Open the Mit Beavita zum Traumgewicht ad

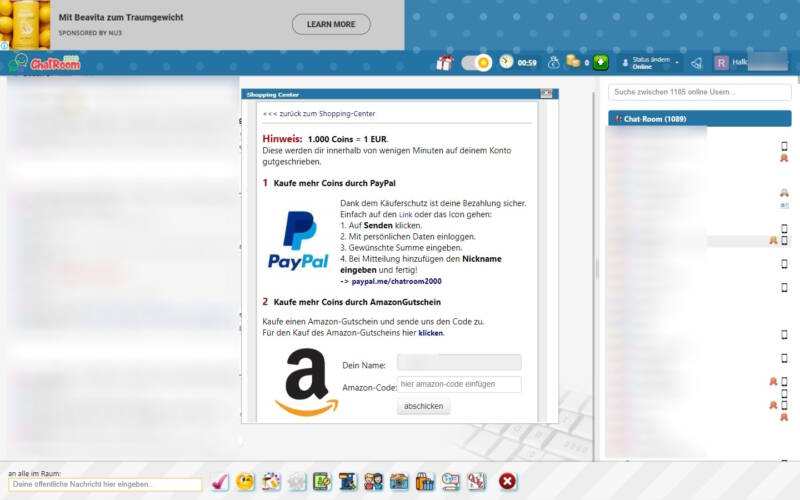121,17
